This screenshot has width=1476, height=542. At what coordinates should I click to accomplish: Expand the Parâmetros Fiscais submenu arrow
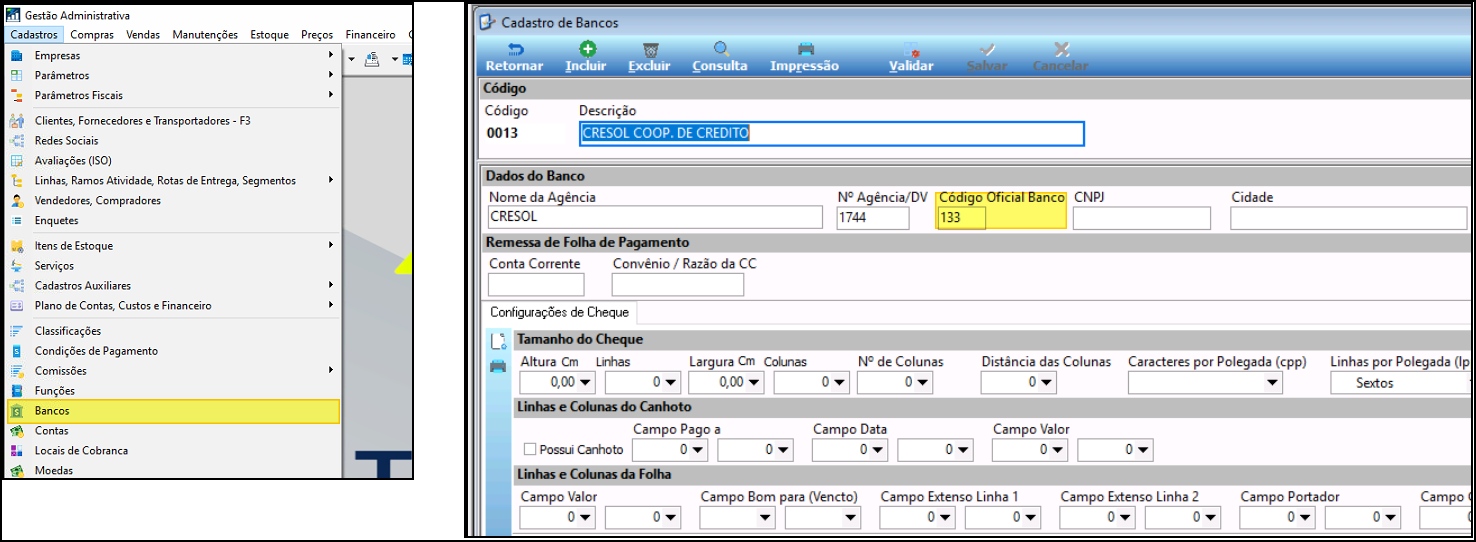pos(330,95)
